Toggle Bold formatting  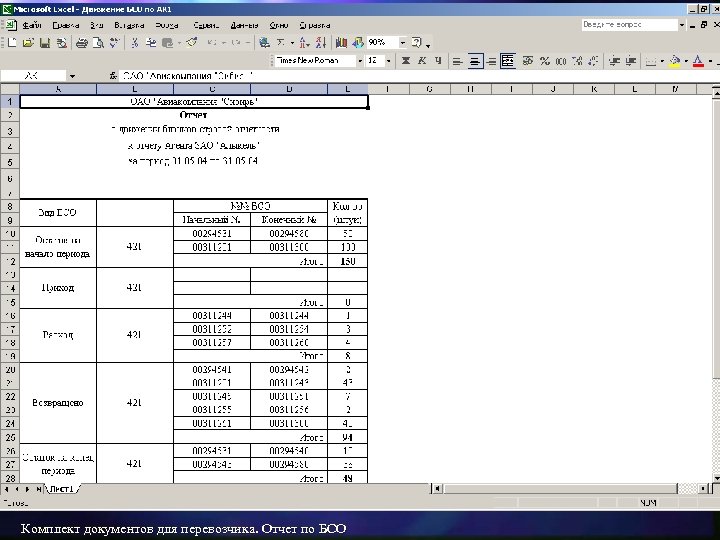405,61
